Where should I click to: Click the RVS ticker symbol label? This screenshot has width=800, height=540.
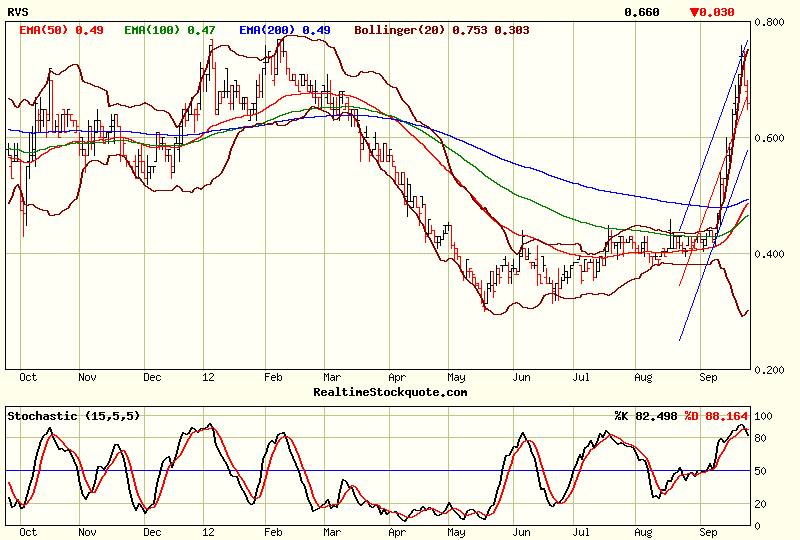18,12
